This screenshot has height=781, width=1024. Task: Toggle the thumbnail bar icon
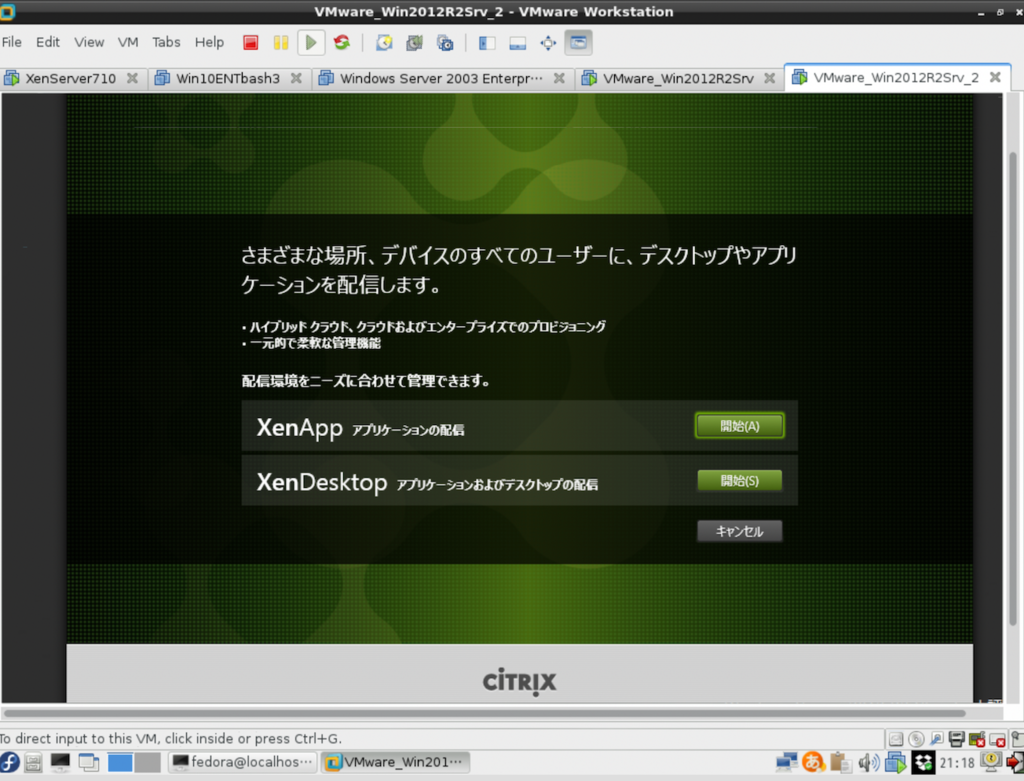(x=518, y=43)
